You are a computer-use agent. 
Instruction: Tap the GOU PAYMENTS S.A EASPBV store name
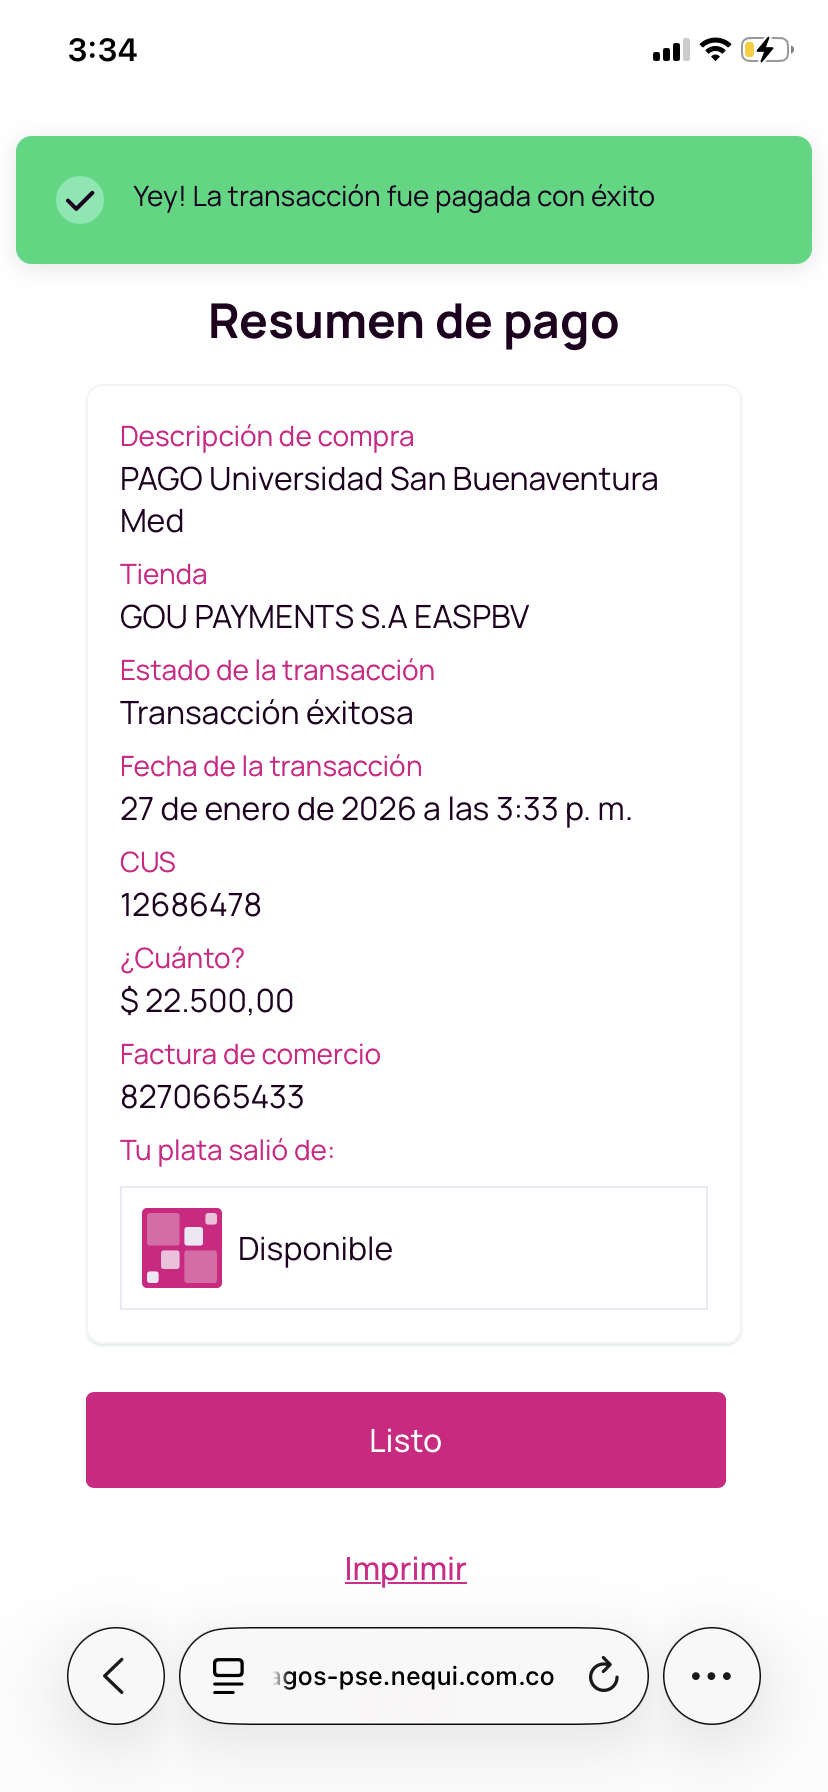point(324,617)
